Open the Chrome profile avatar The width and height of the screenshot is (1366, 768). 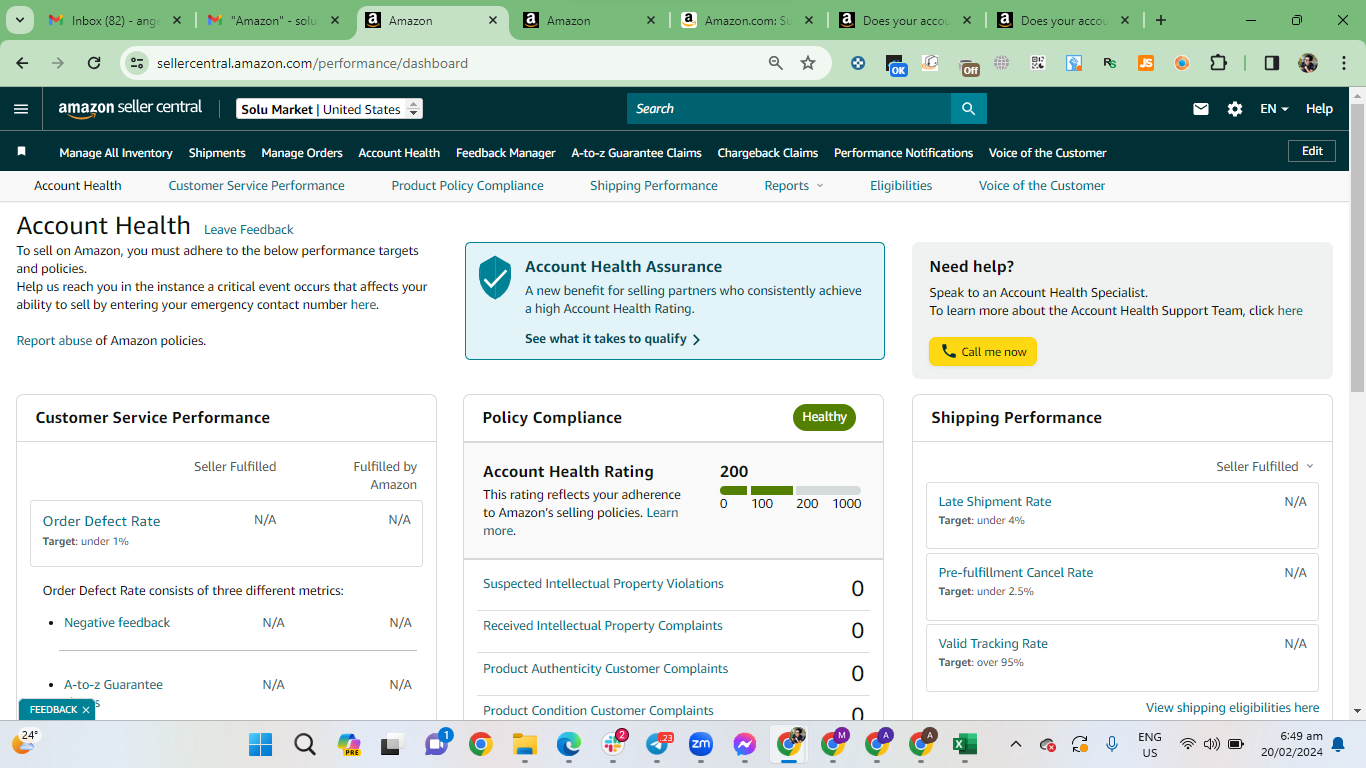click(x=1308, y=63)
